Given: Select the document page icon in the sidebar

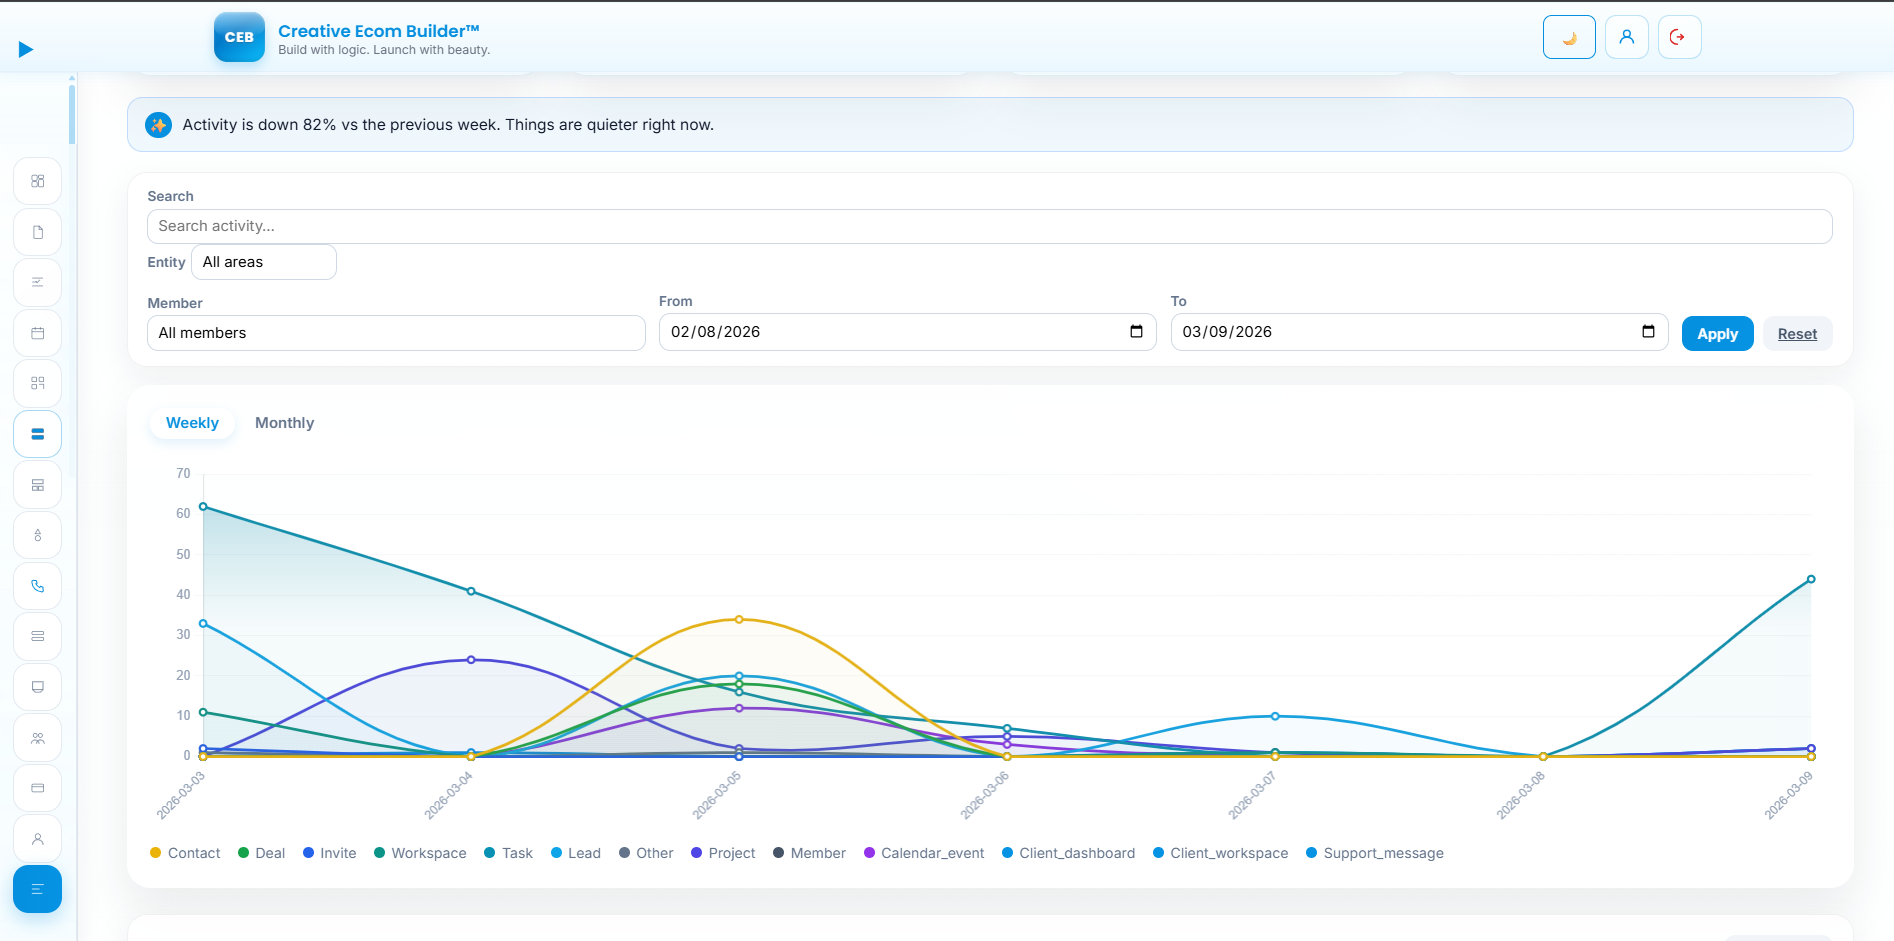Looking at the screenshot, I should click(37, 231).
